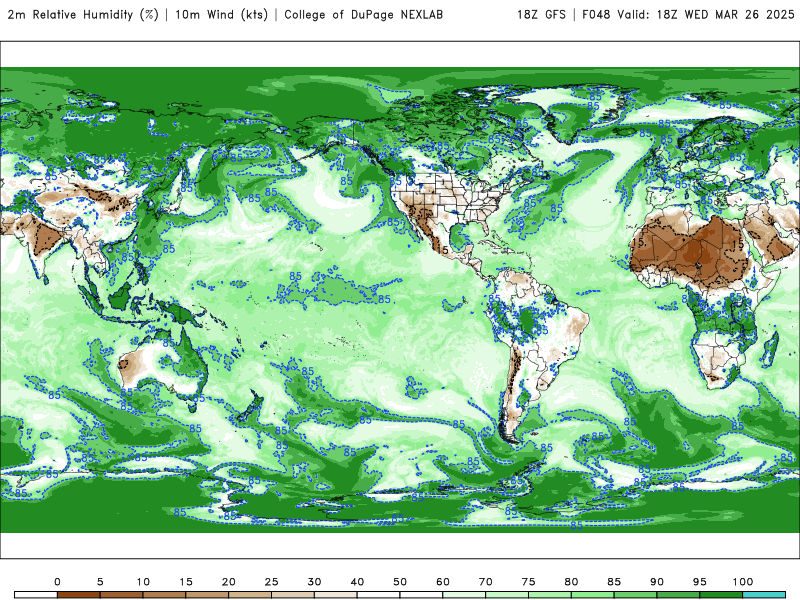Click the '70' label on the legend
The height and width of the screenshot is (600, 800).
coord(486,582)
